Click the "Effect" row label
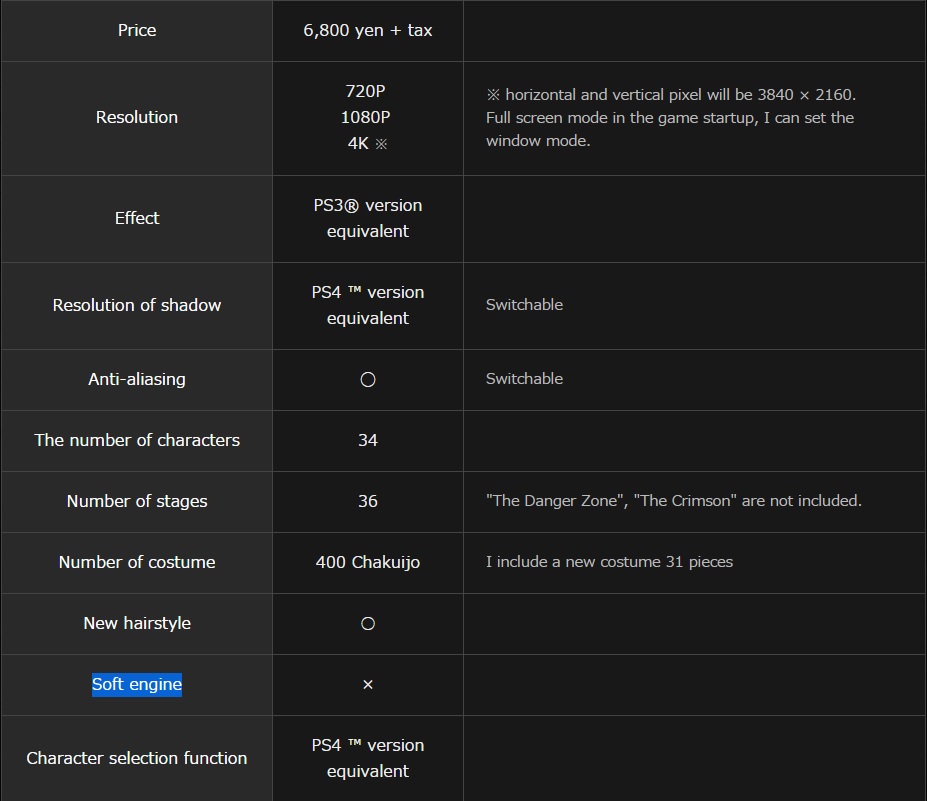The width and height of the screenshot is (927, 801). [x=137, y=218]
